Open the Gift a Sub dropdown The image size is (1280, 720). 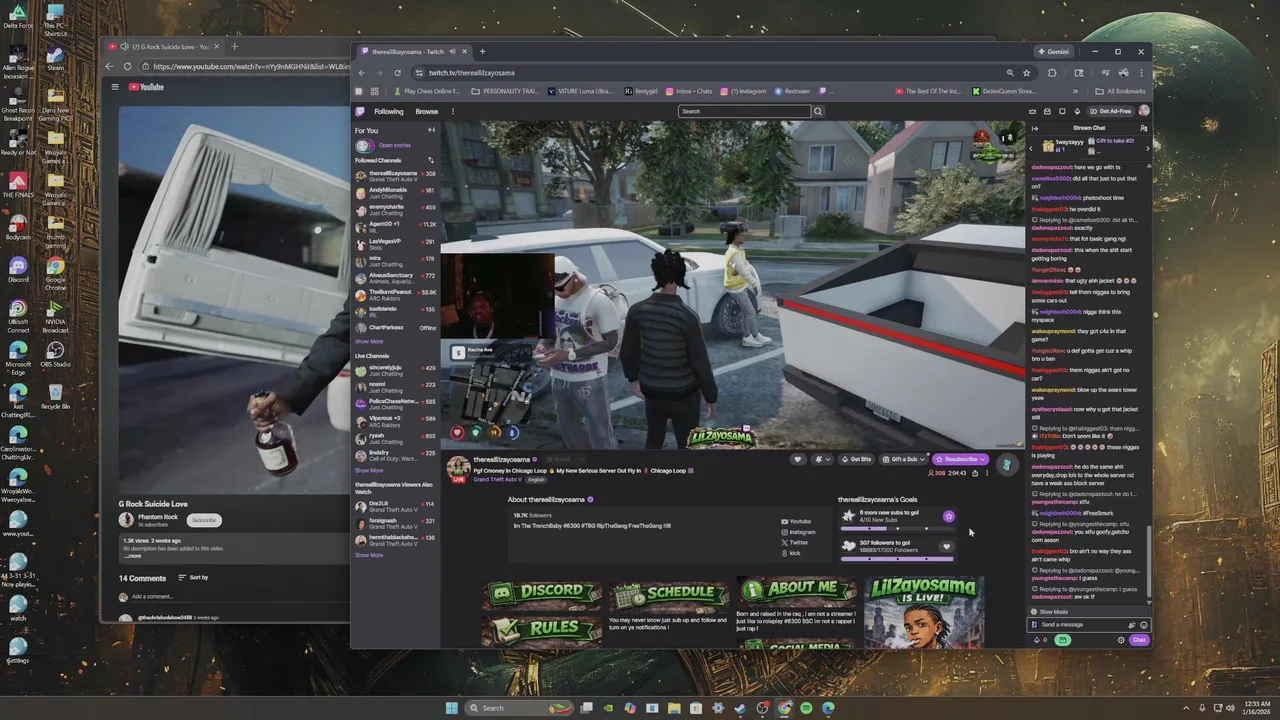point(904,459)
